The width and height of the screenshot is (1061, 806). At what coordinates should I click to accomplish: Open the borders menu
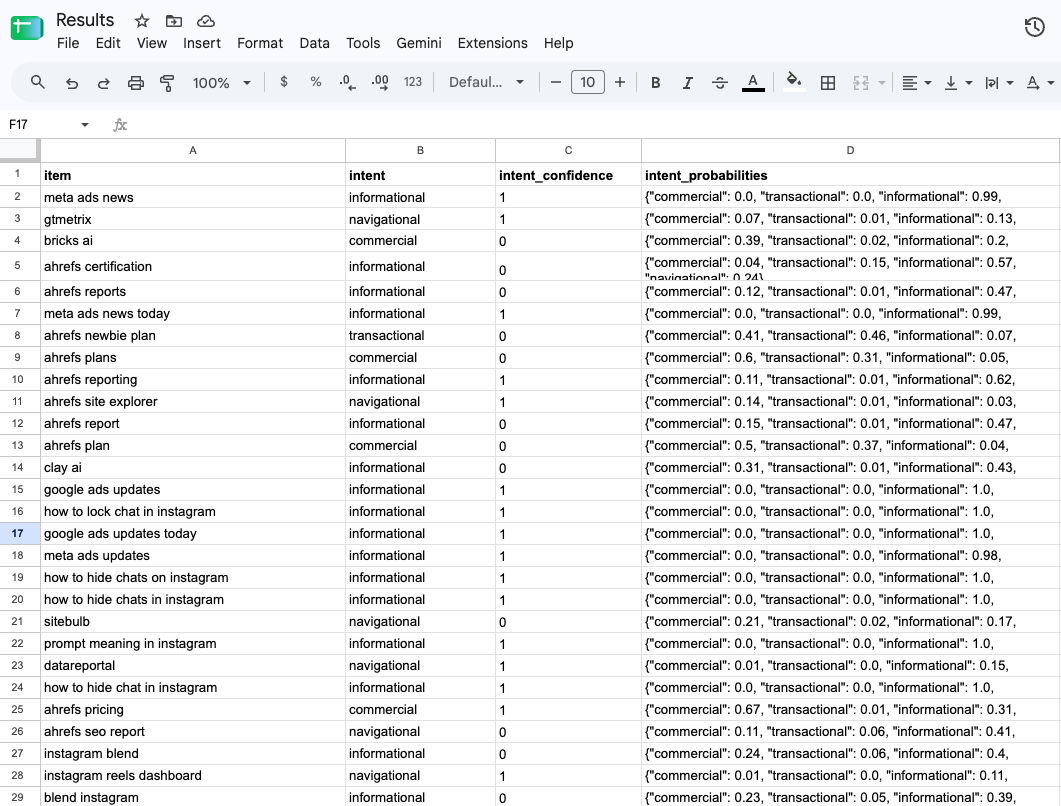[828, 83]
